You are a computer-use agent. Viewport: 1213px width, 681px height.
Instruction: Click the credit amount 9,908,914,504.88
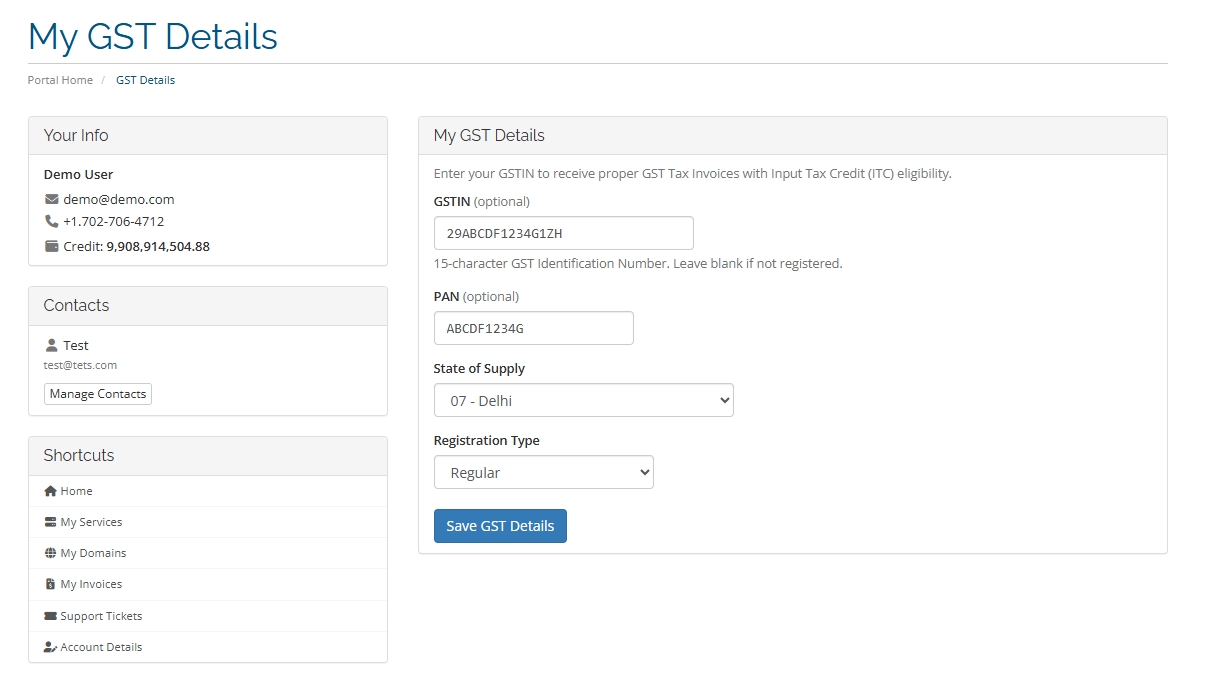point(158,246)
